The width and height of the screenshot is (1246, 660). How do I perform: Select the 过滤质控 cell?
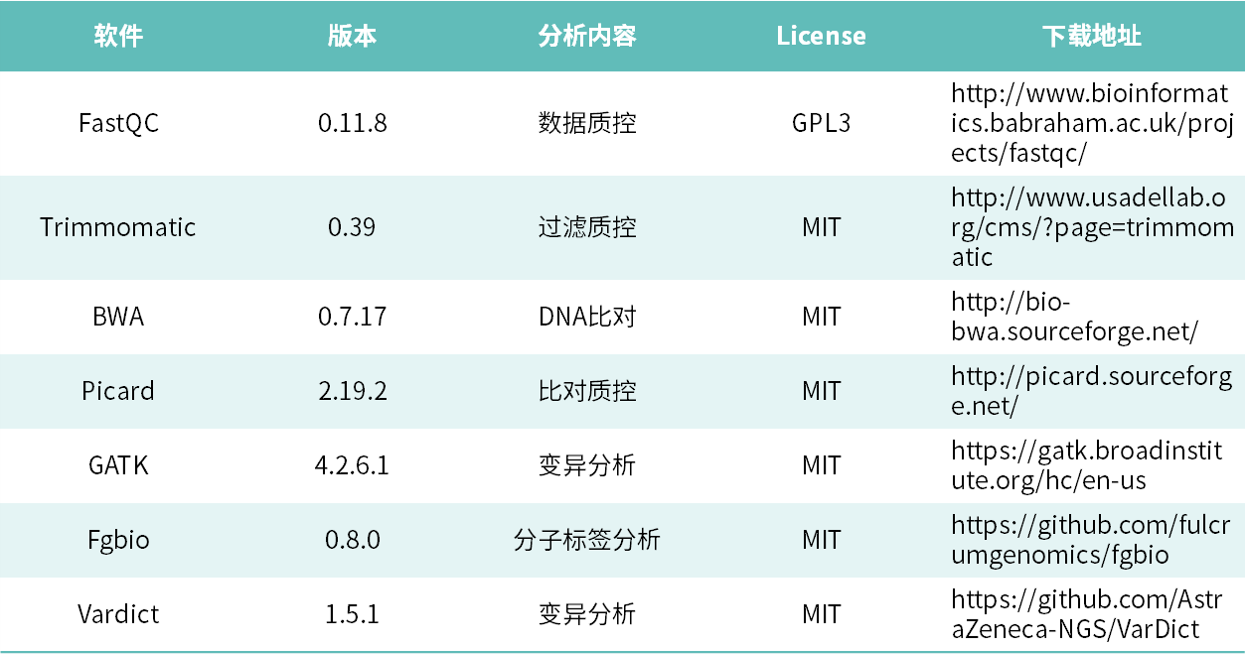(x=587, y=227)
